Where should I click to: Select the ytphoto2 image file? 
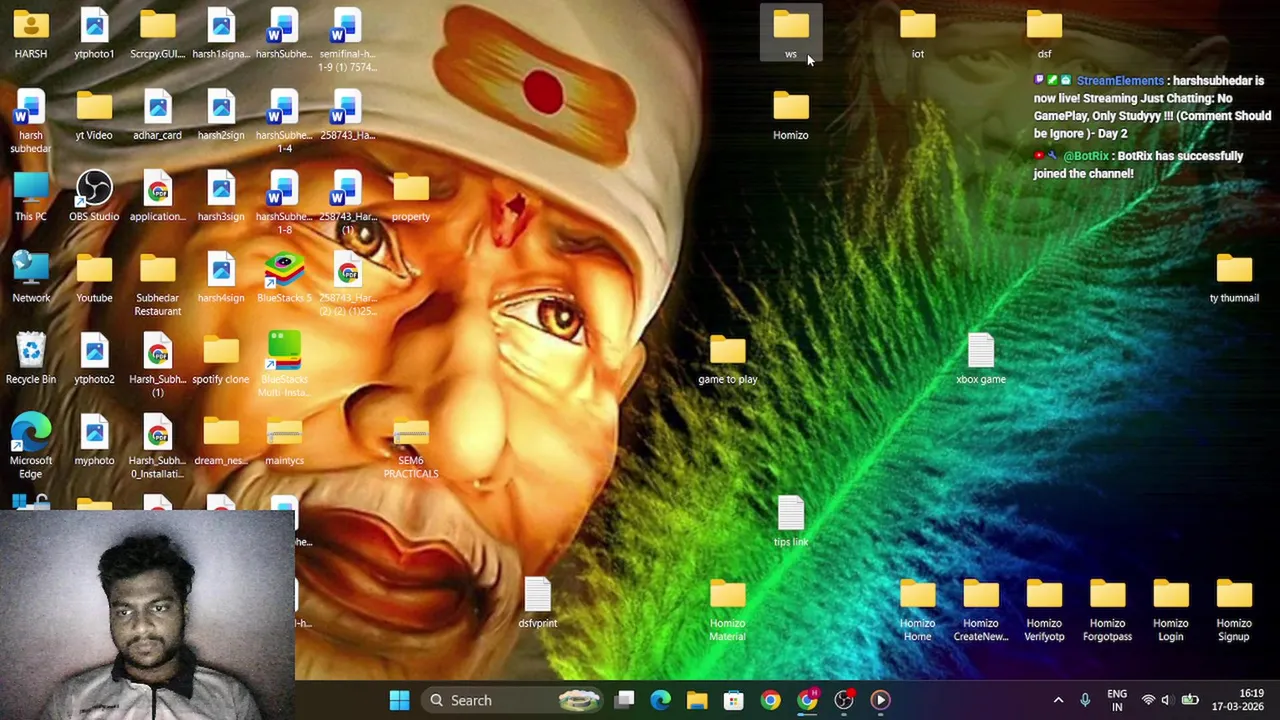(x=94, y=359)
